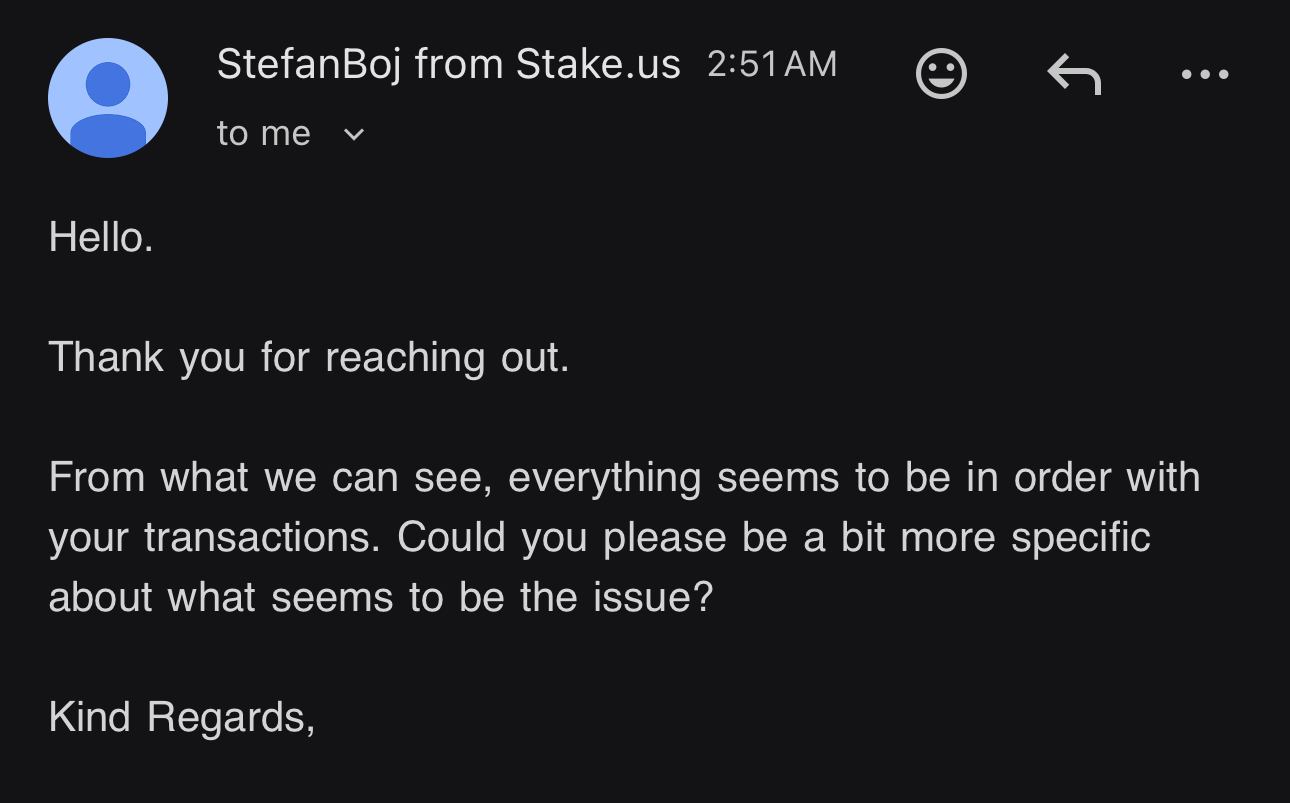This screenshot has width=1290, height=803.
Task: Click the word "about" in the last line
Action: coord(100,597)
